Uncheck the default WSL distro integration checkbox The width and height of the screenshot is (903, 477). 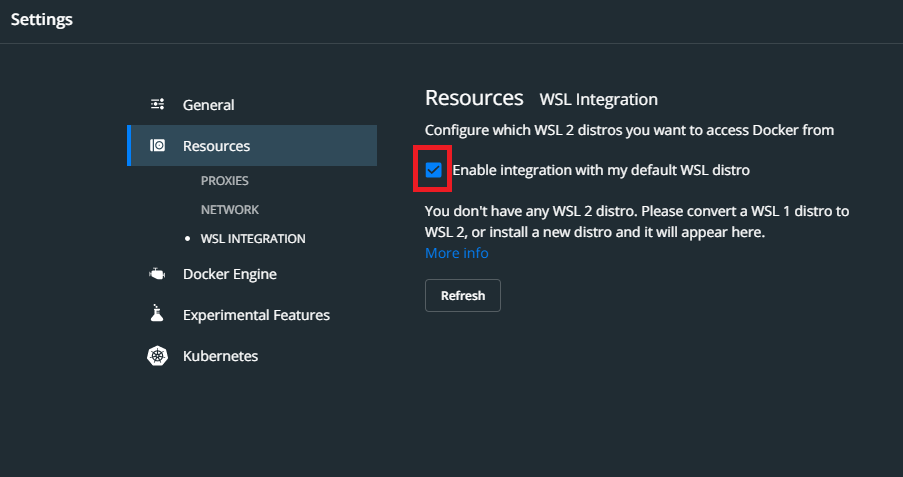pos(434,170)
